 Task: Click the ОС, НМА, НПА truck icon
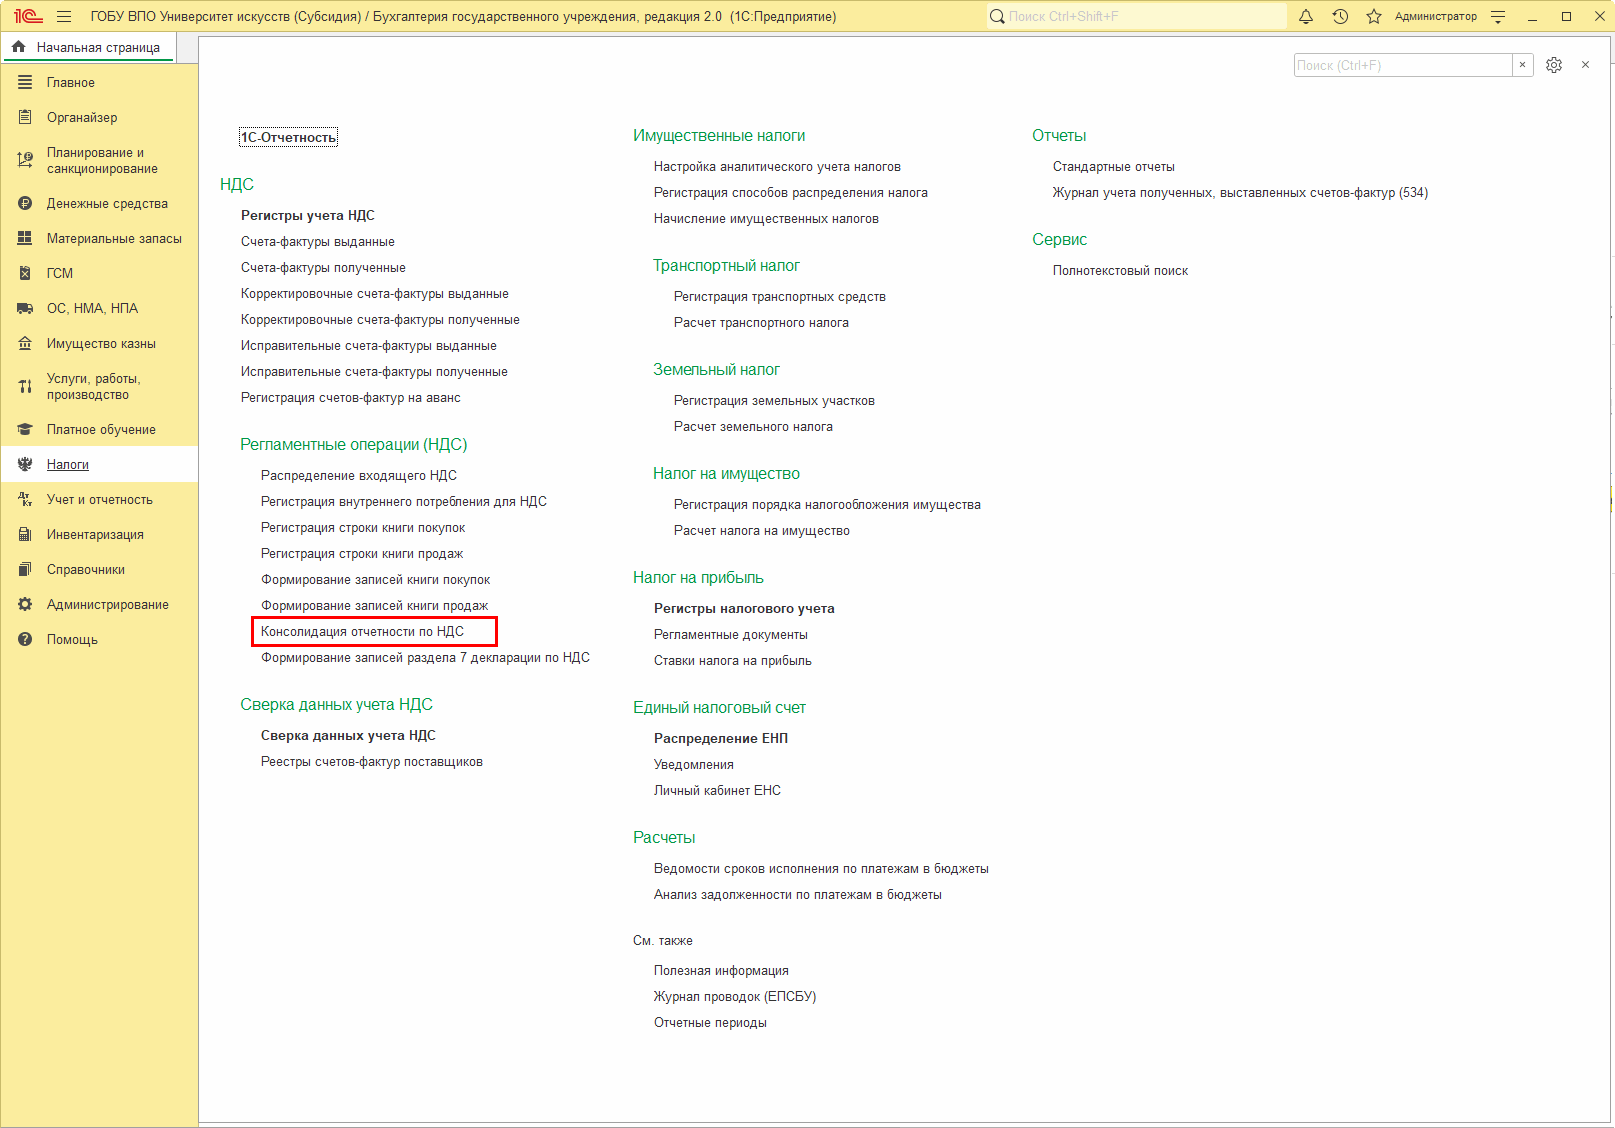(x=25, y=309)
